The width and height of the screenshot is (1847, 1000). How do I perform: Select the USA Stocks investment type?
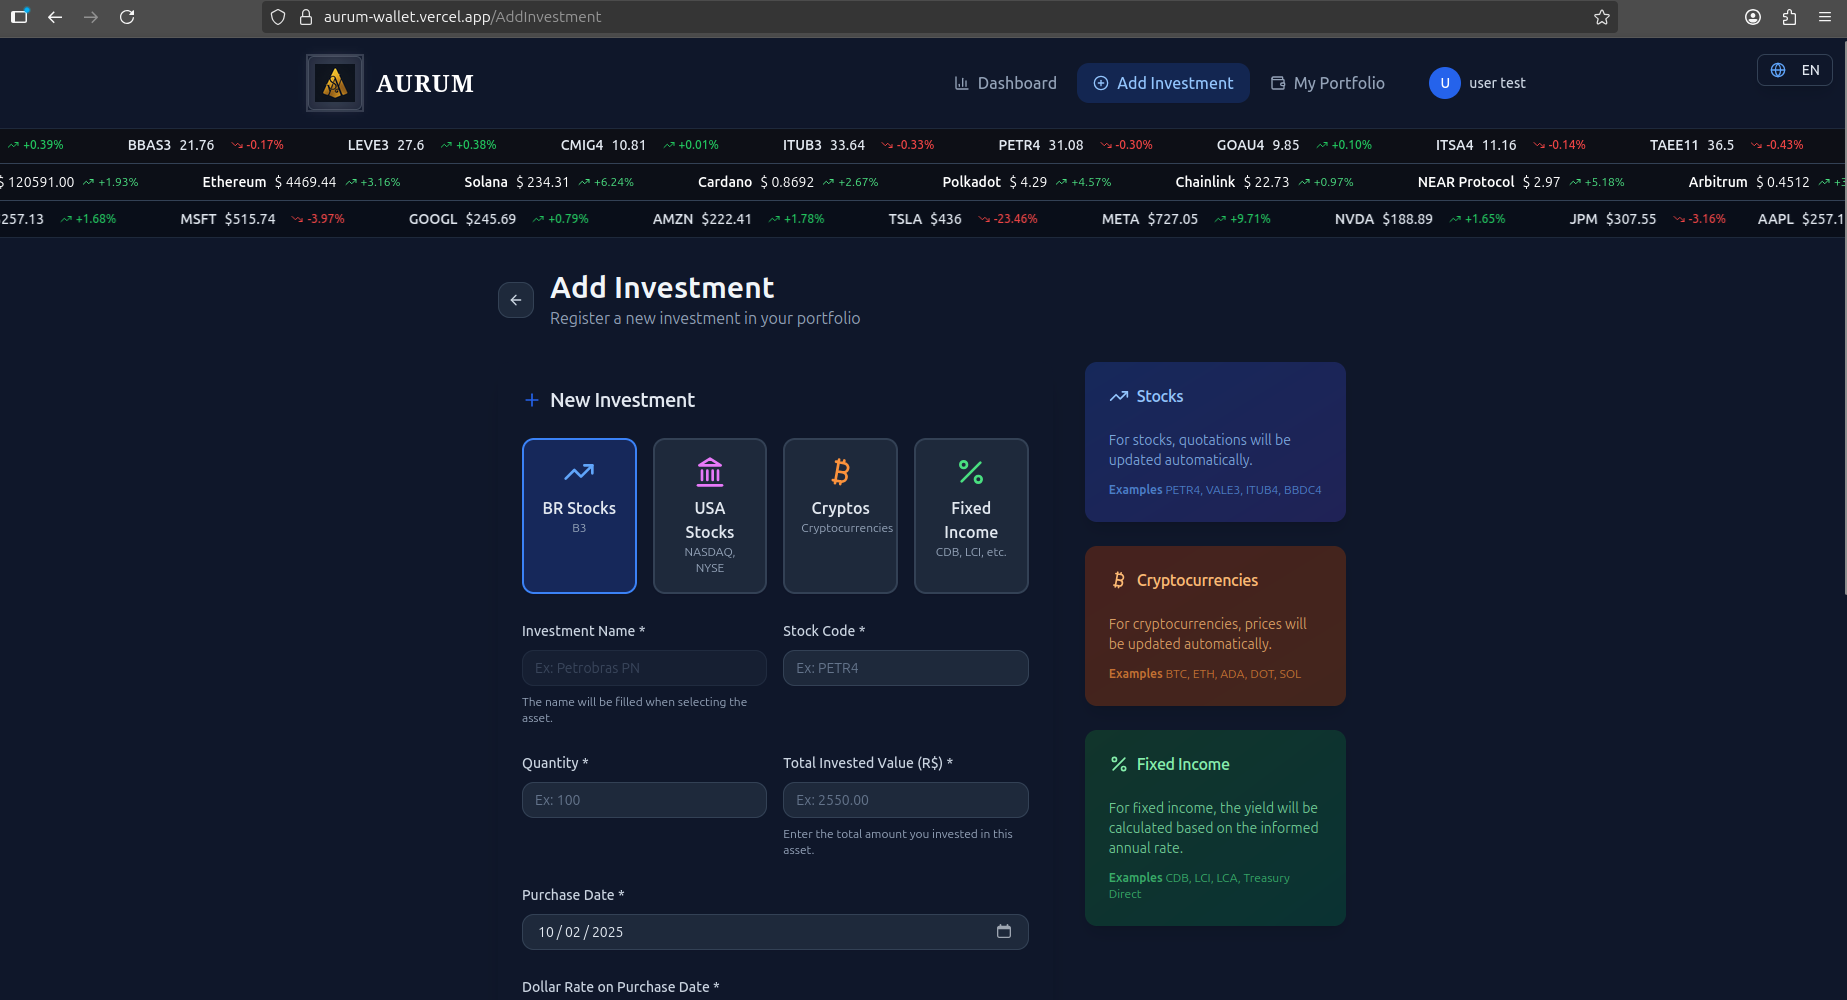pos(710,516)
